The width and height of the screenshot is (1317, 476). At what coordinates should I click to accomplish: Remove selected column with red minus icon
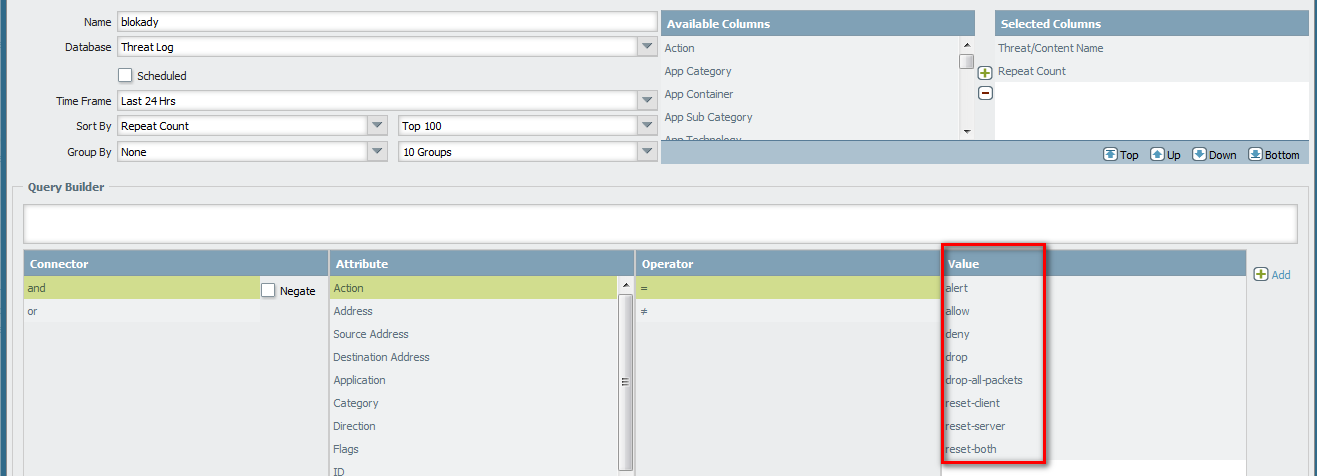985,93
